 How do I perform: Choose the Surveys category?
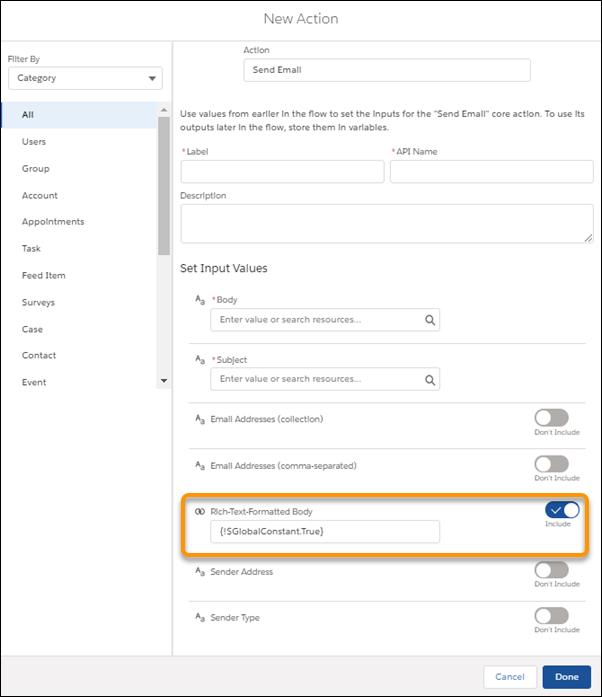point(38,302)
